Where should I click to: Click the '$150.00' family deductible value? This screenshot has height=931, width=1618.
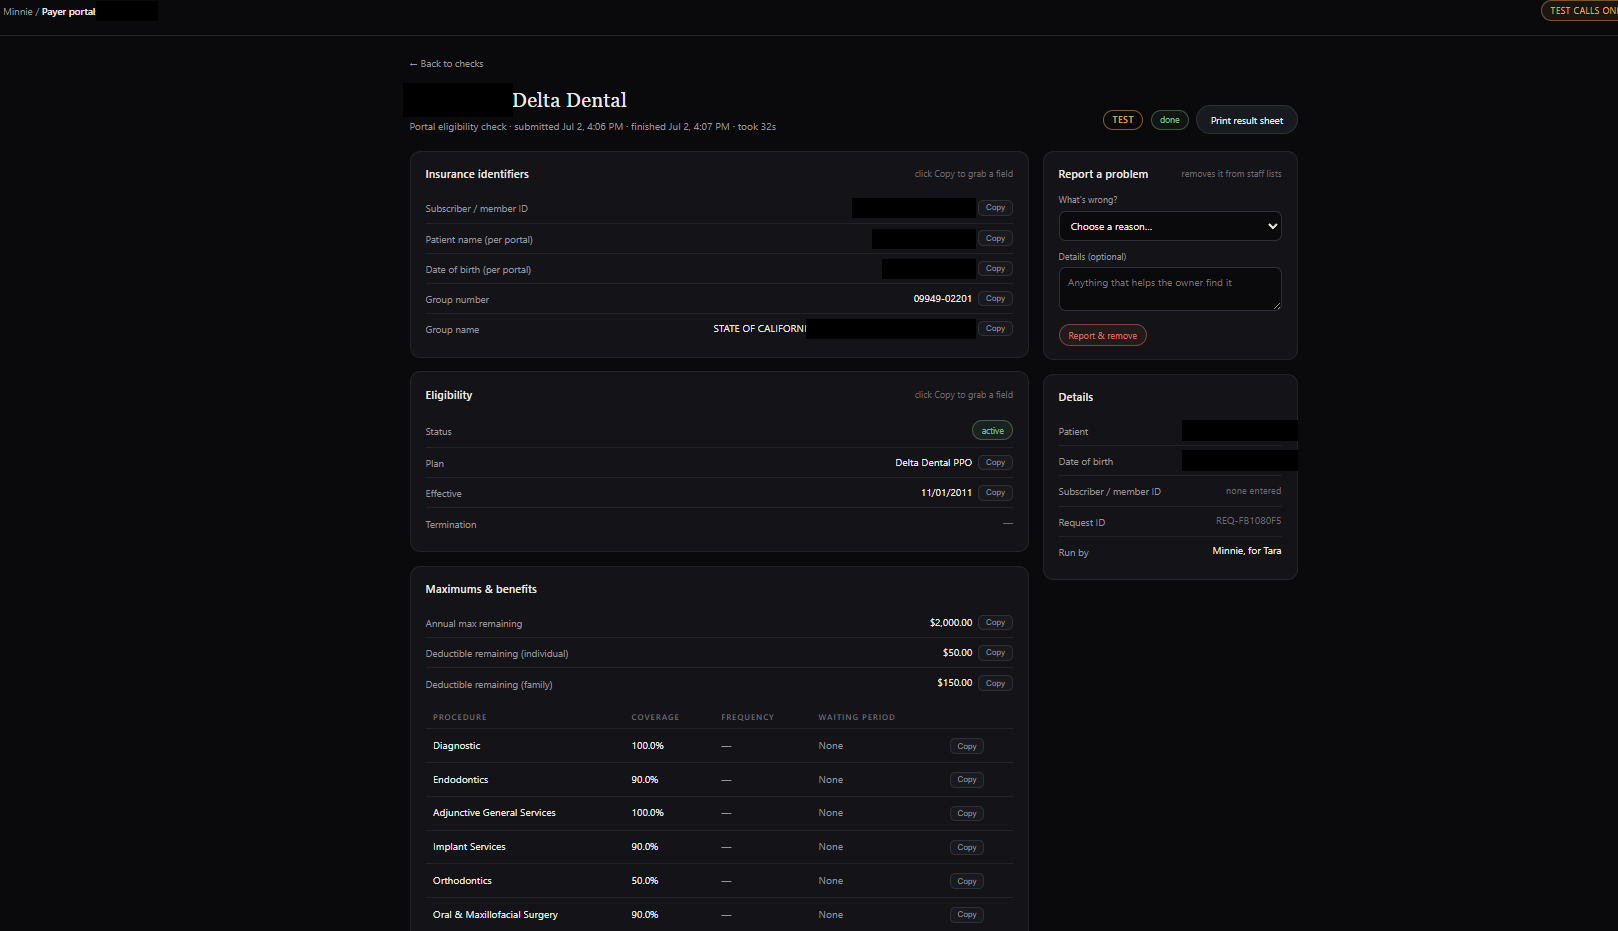[x=955, y=683]
